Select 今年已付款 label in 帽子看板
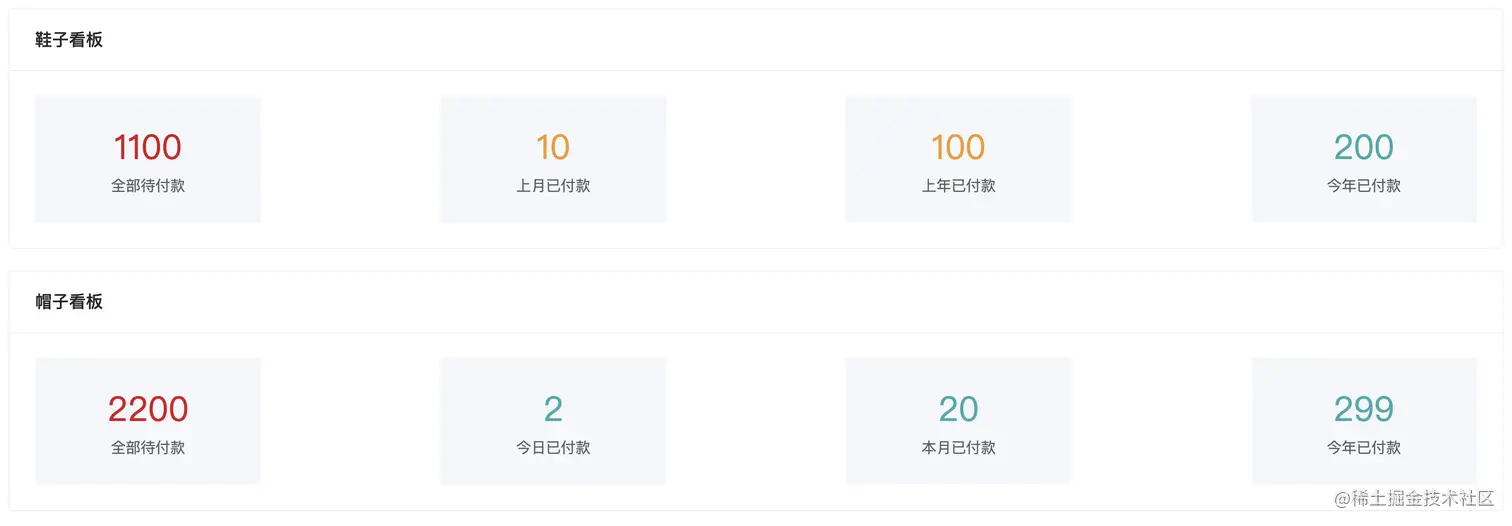 (1364, 448)
